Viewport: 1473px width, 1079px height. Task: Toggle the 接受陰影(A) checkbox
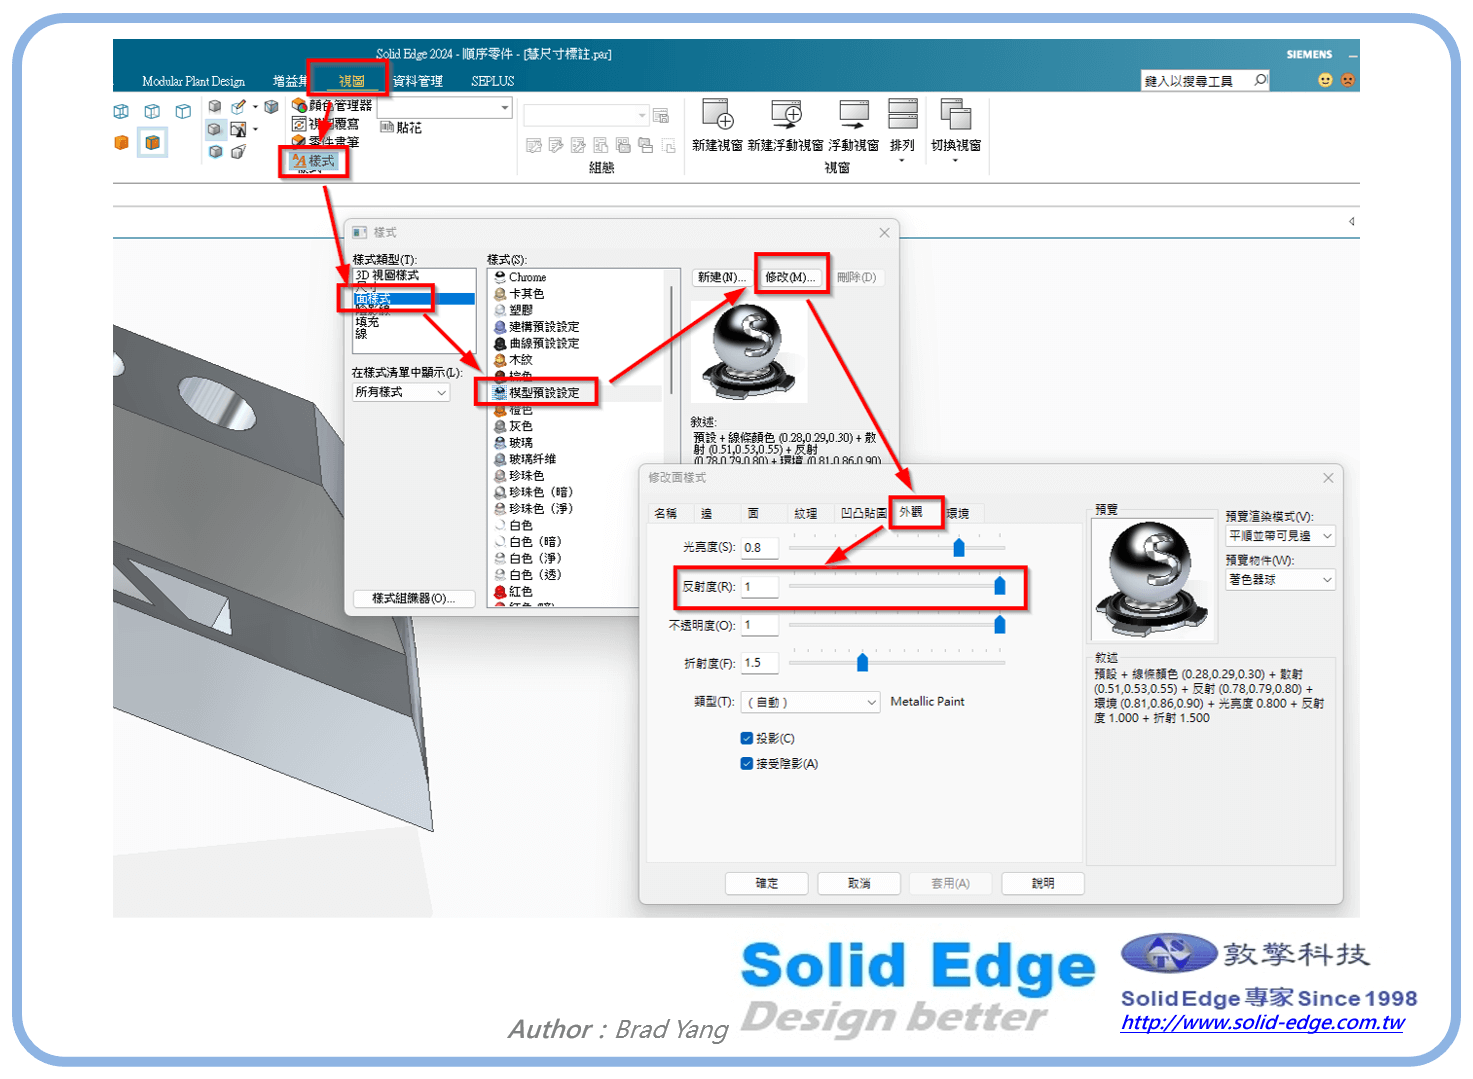pyautogui.click(x=746, y=764)
